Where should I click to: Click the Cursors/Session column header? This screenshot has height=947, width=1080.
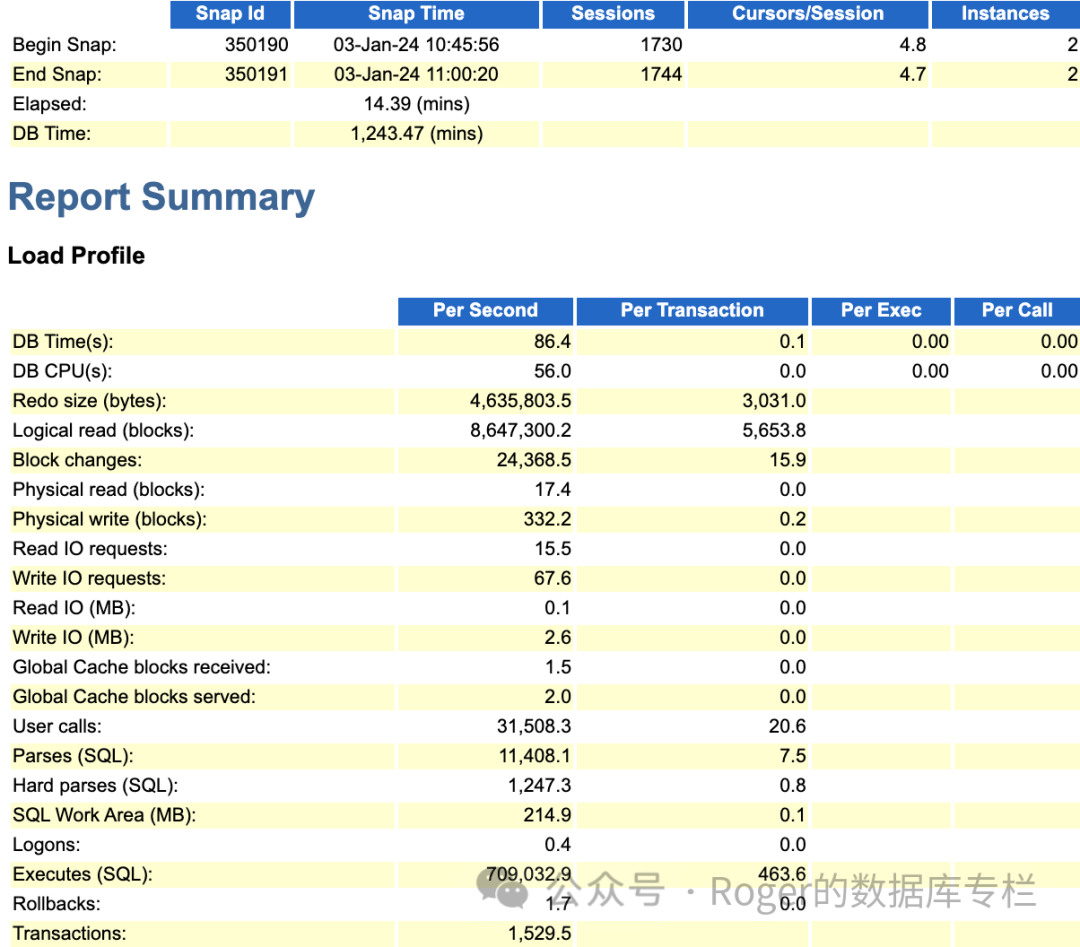click(807, 14)
